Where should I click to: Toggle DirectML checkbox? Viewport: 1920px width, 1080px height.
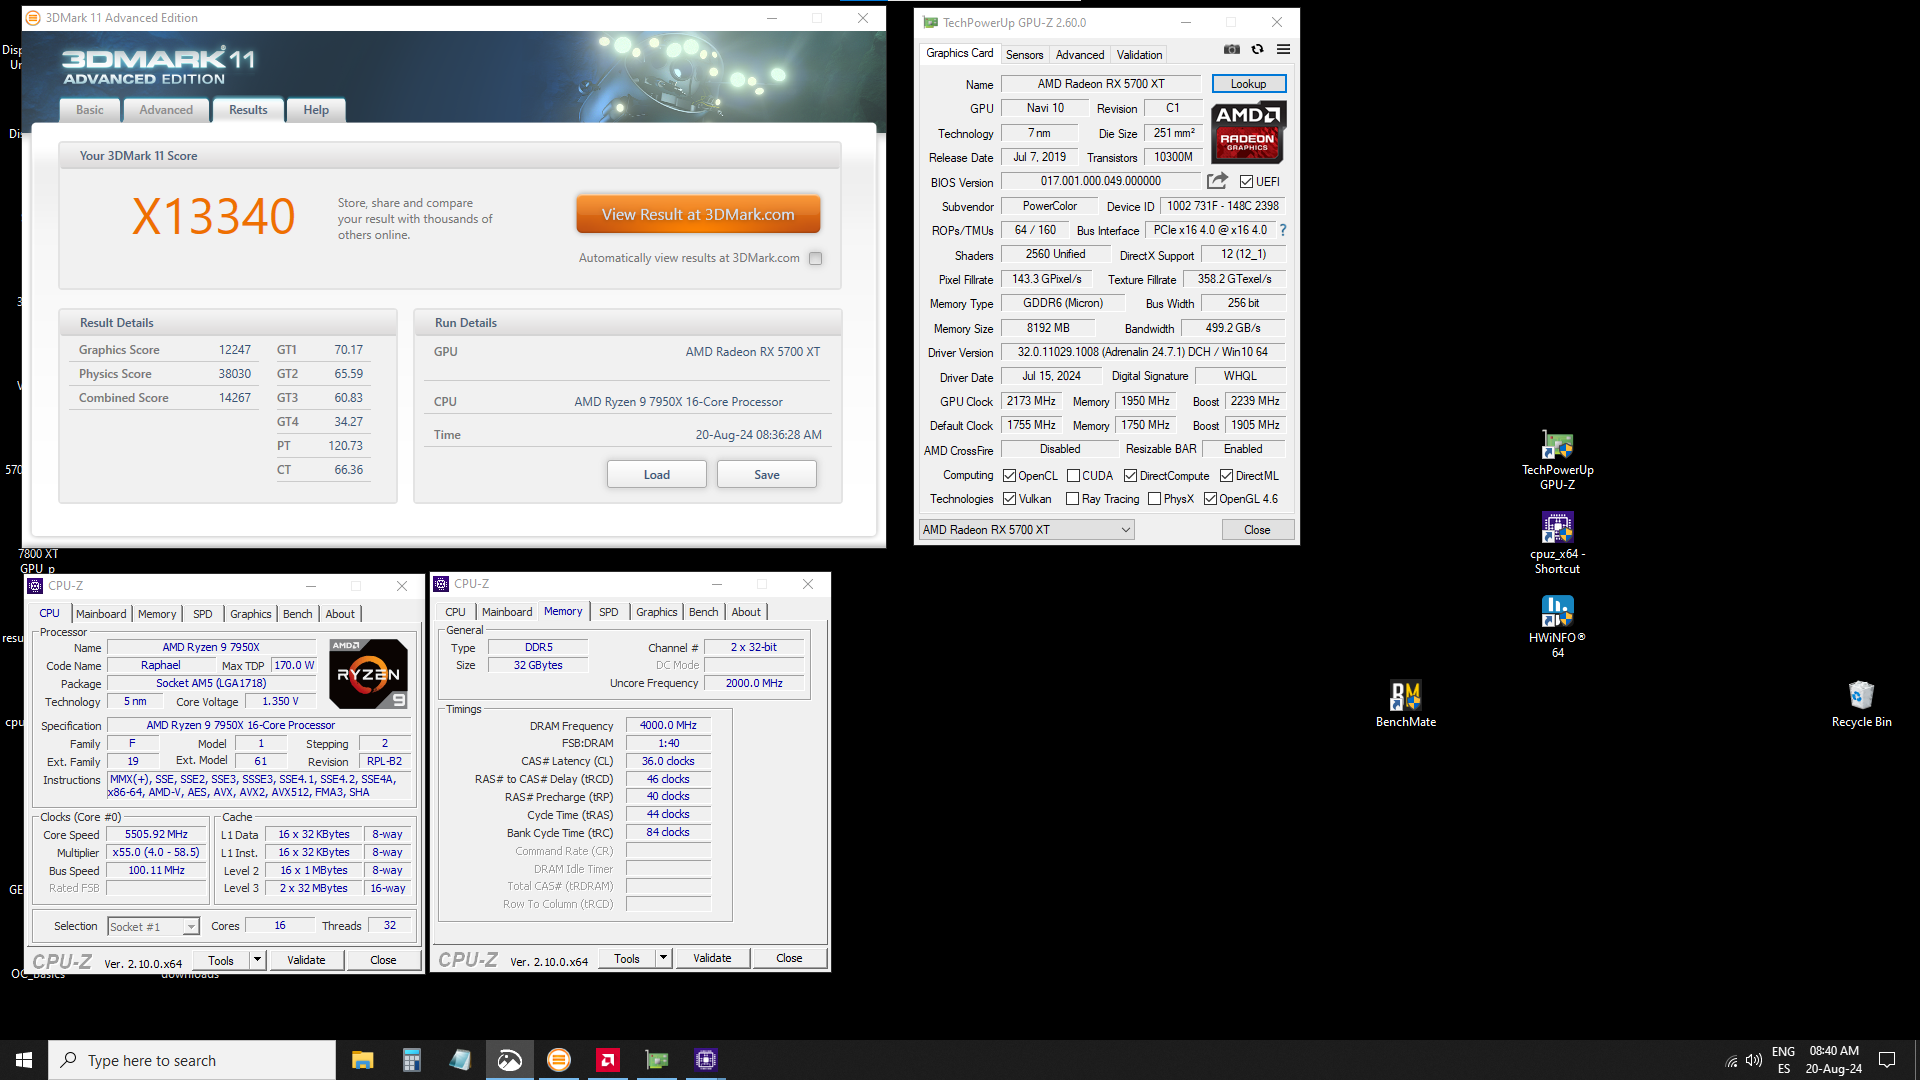1227,476
